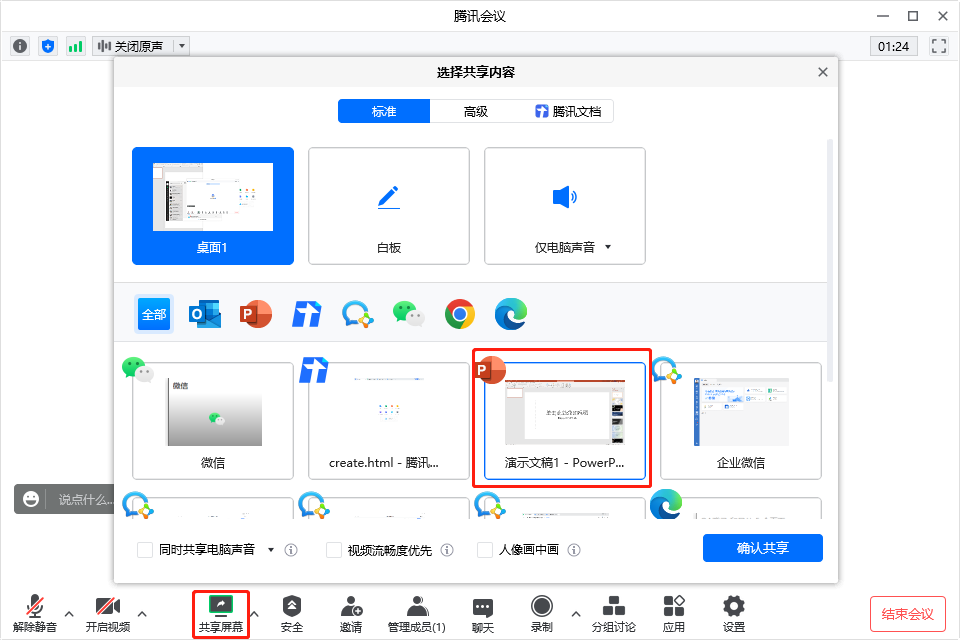Click the share dialog vertical scrollbar
960x640 pixels.
click(x=830, y=260)
